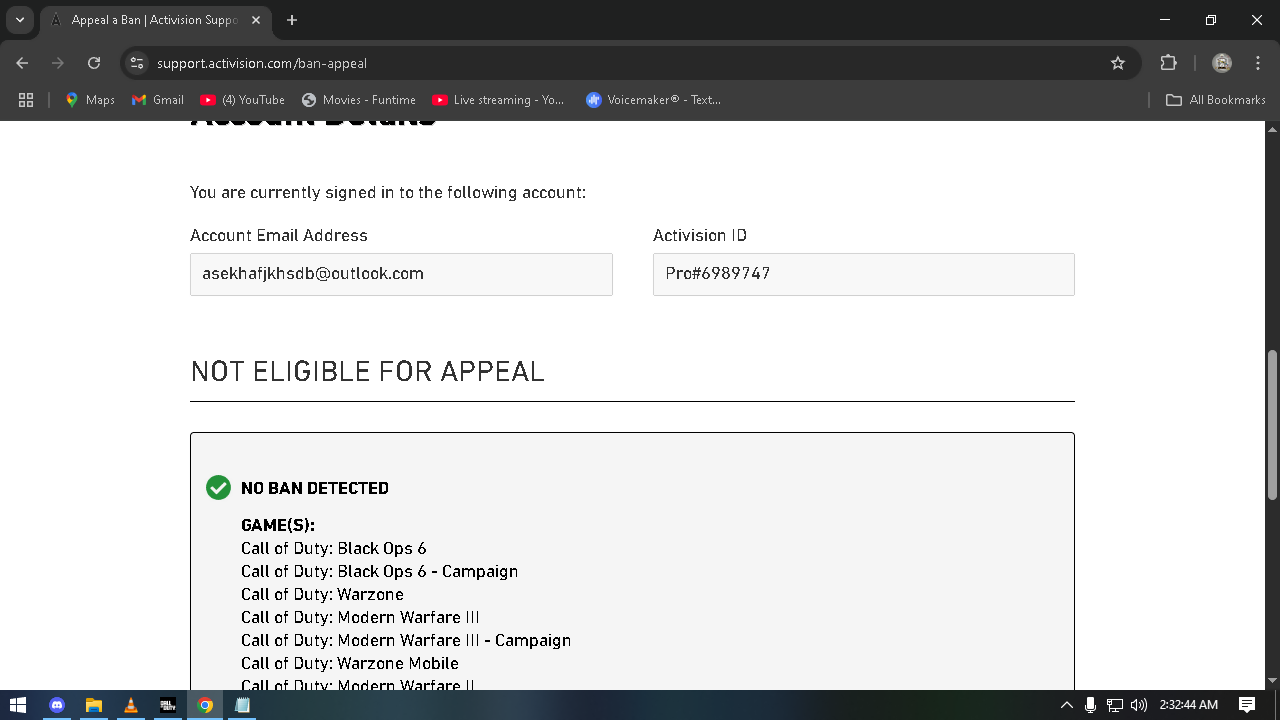The height and width of the screenshot is (720, 1280).
Task: Select the Appeal a Ban tab
Action: [x=150, y=20]
